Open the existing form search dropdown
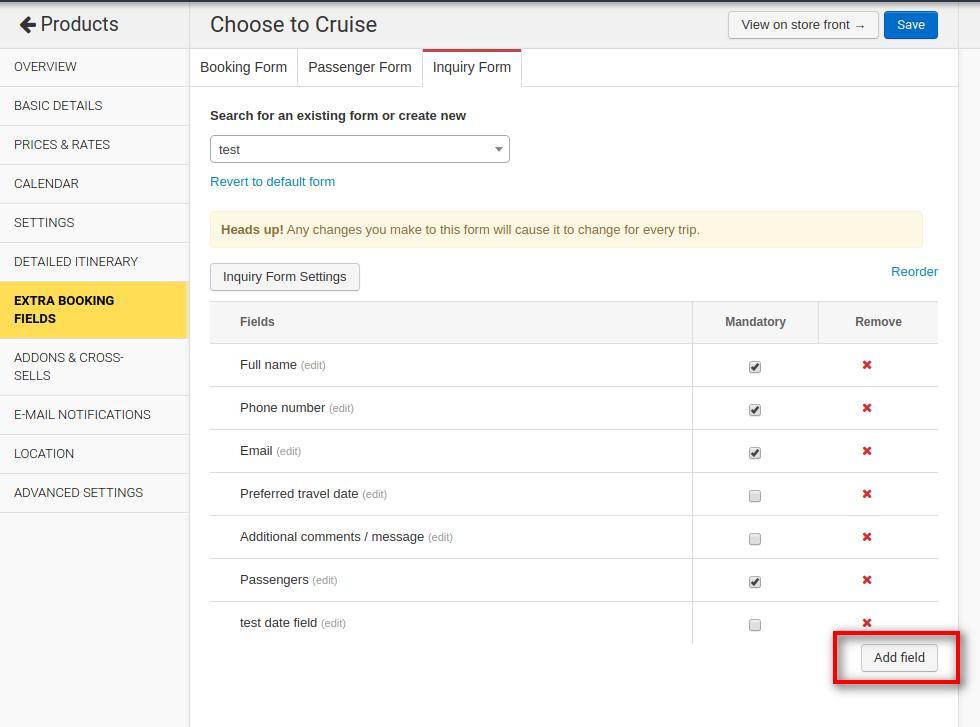The height and width of the screenshot is (727, 980). pyautogui.click(x=359, y=149)
